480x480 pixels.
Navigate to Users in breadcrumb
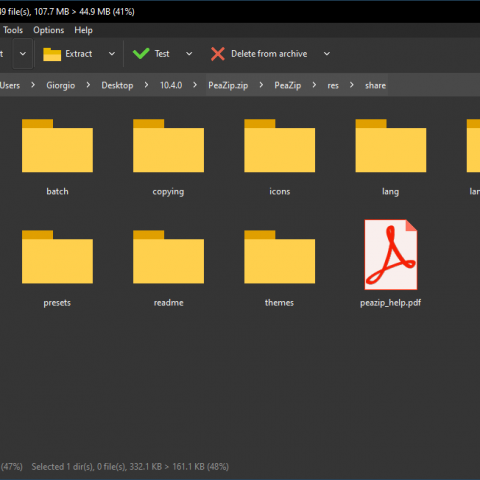coord(10,85)
